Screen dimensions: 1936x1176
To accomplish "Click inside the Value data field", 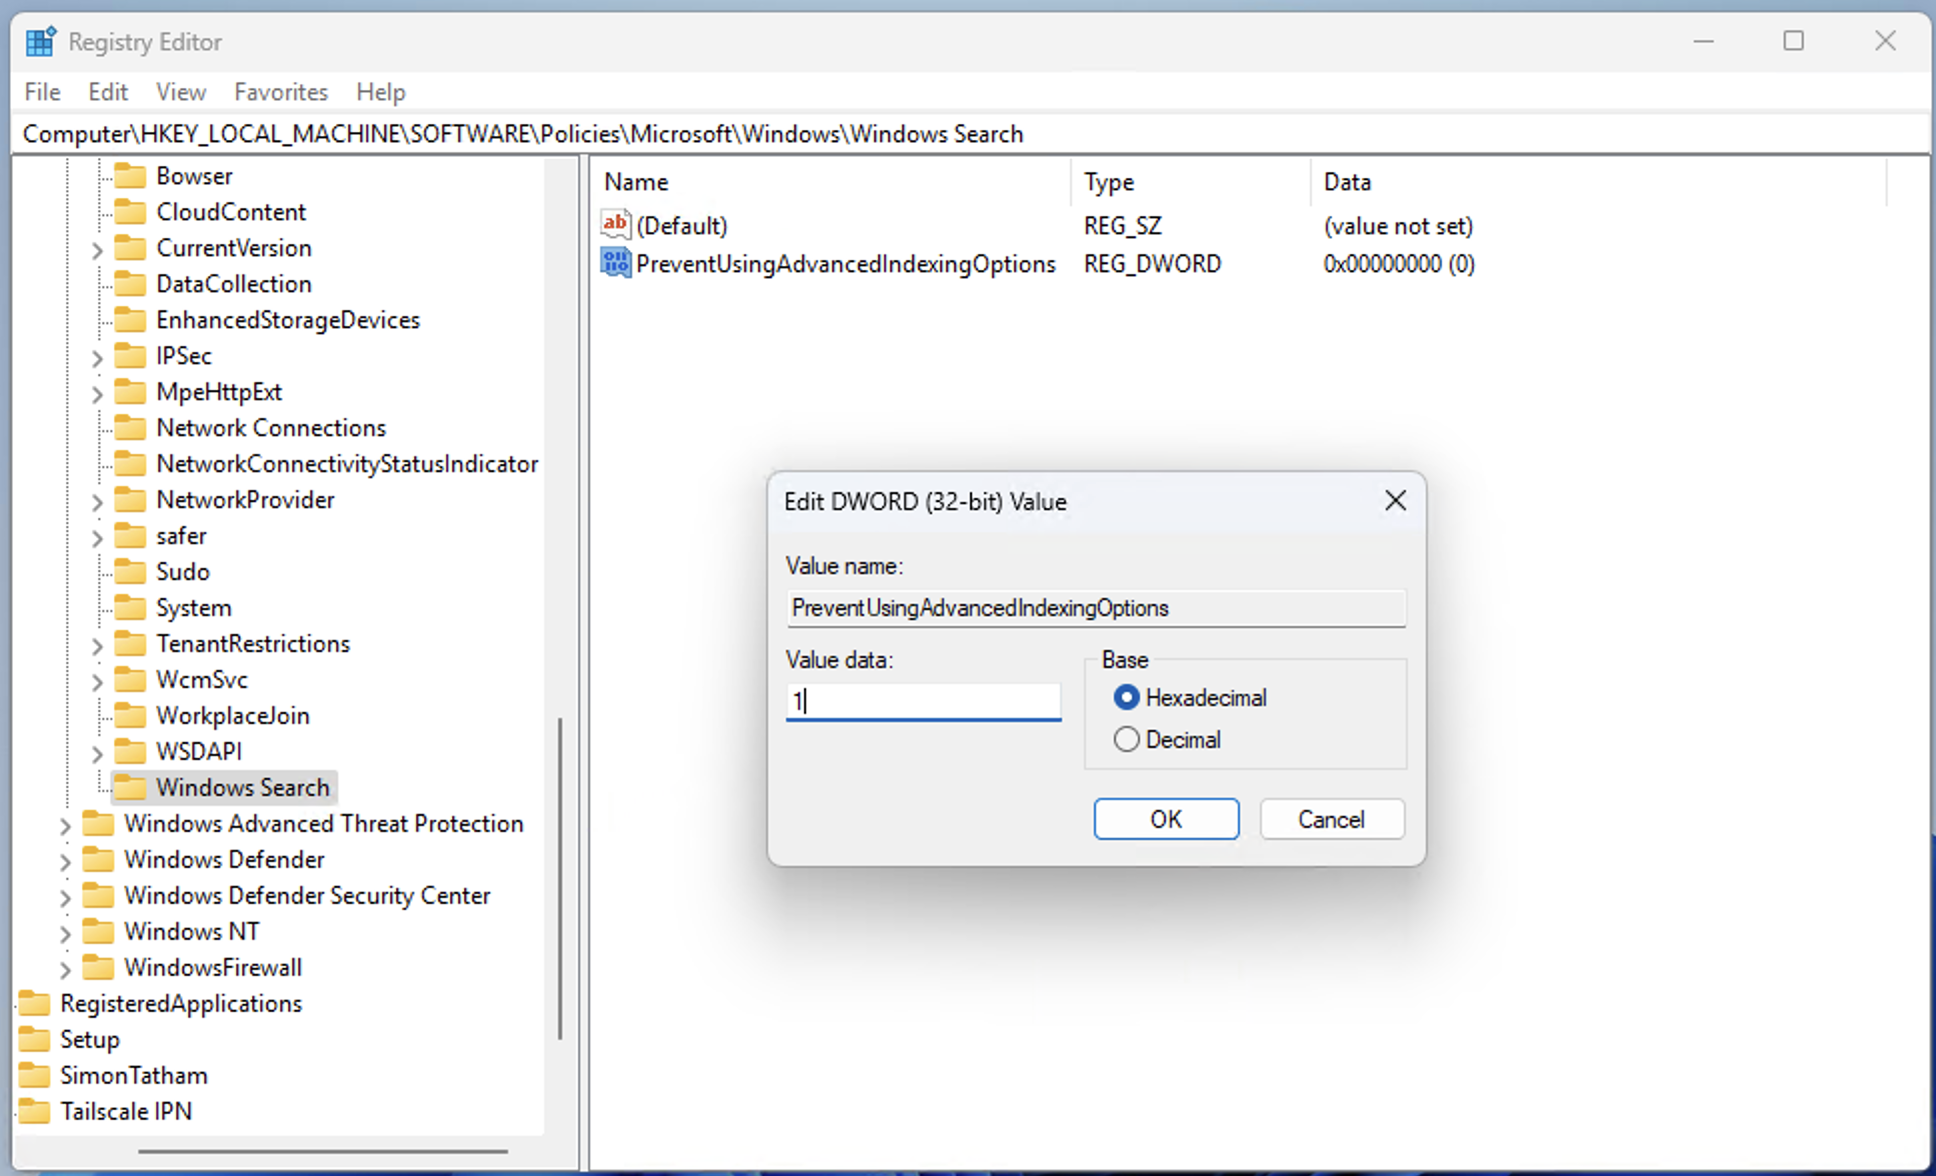I will pyautogui.click(x=922, y=701).
